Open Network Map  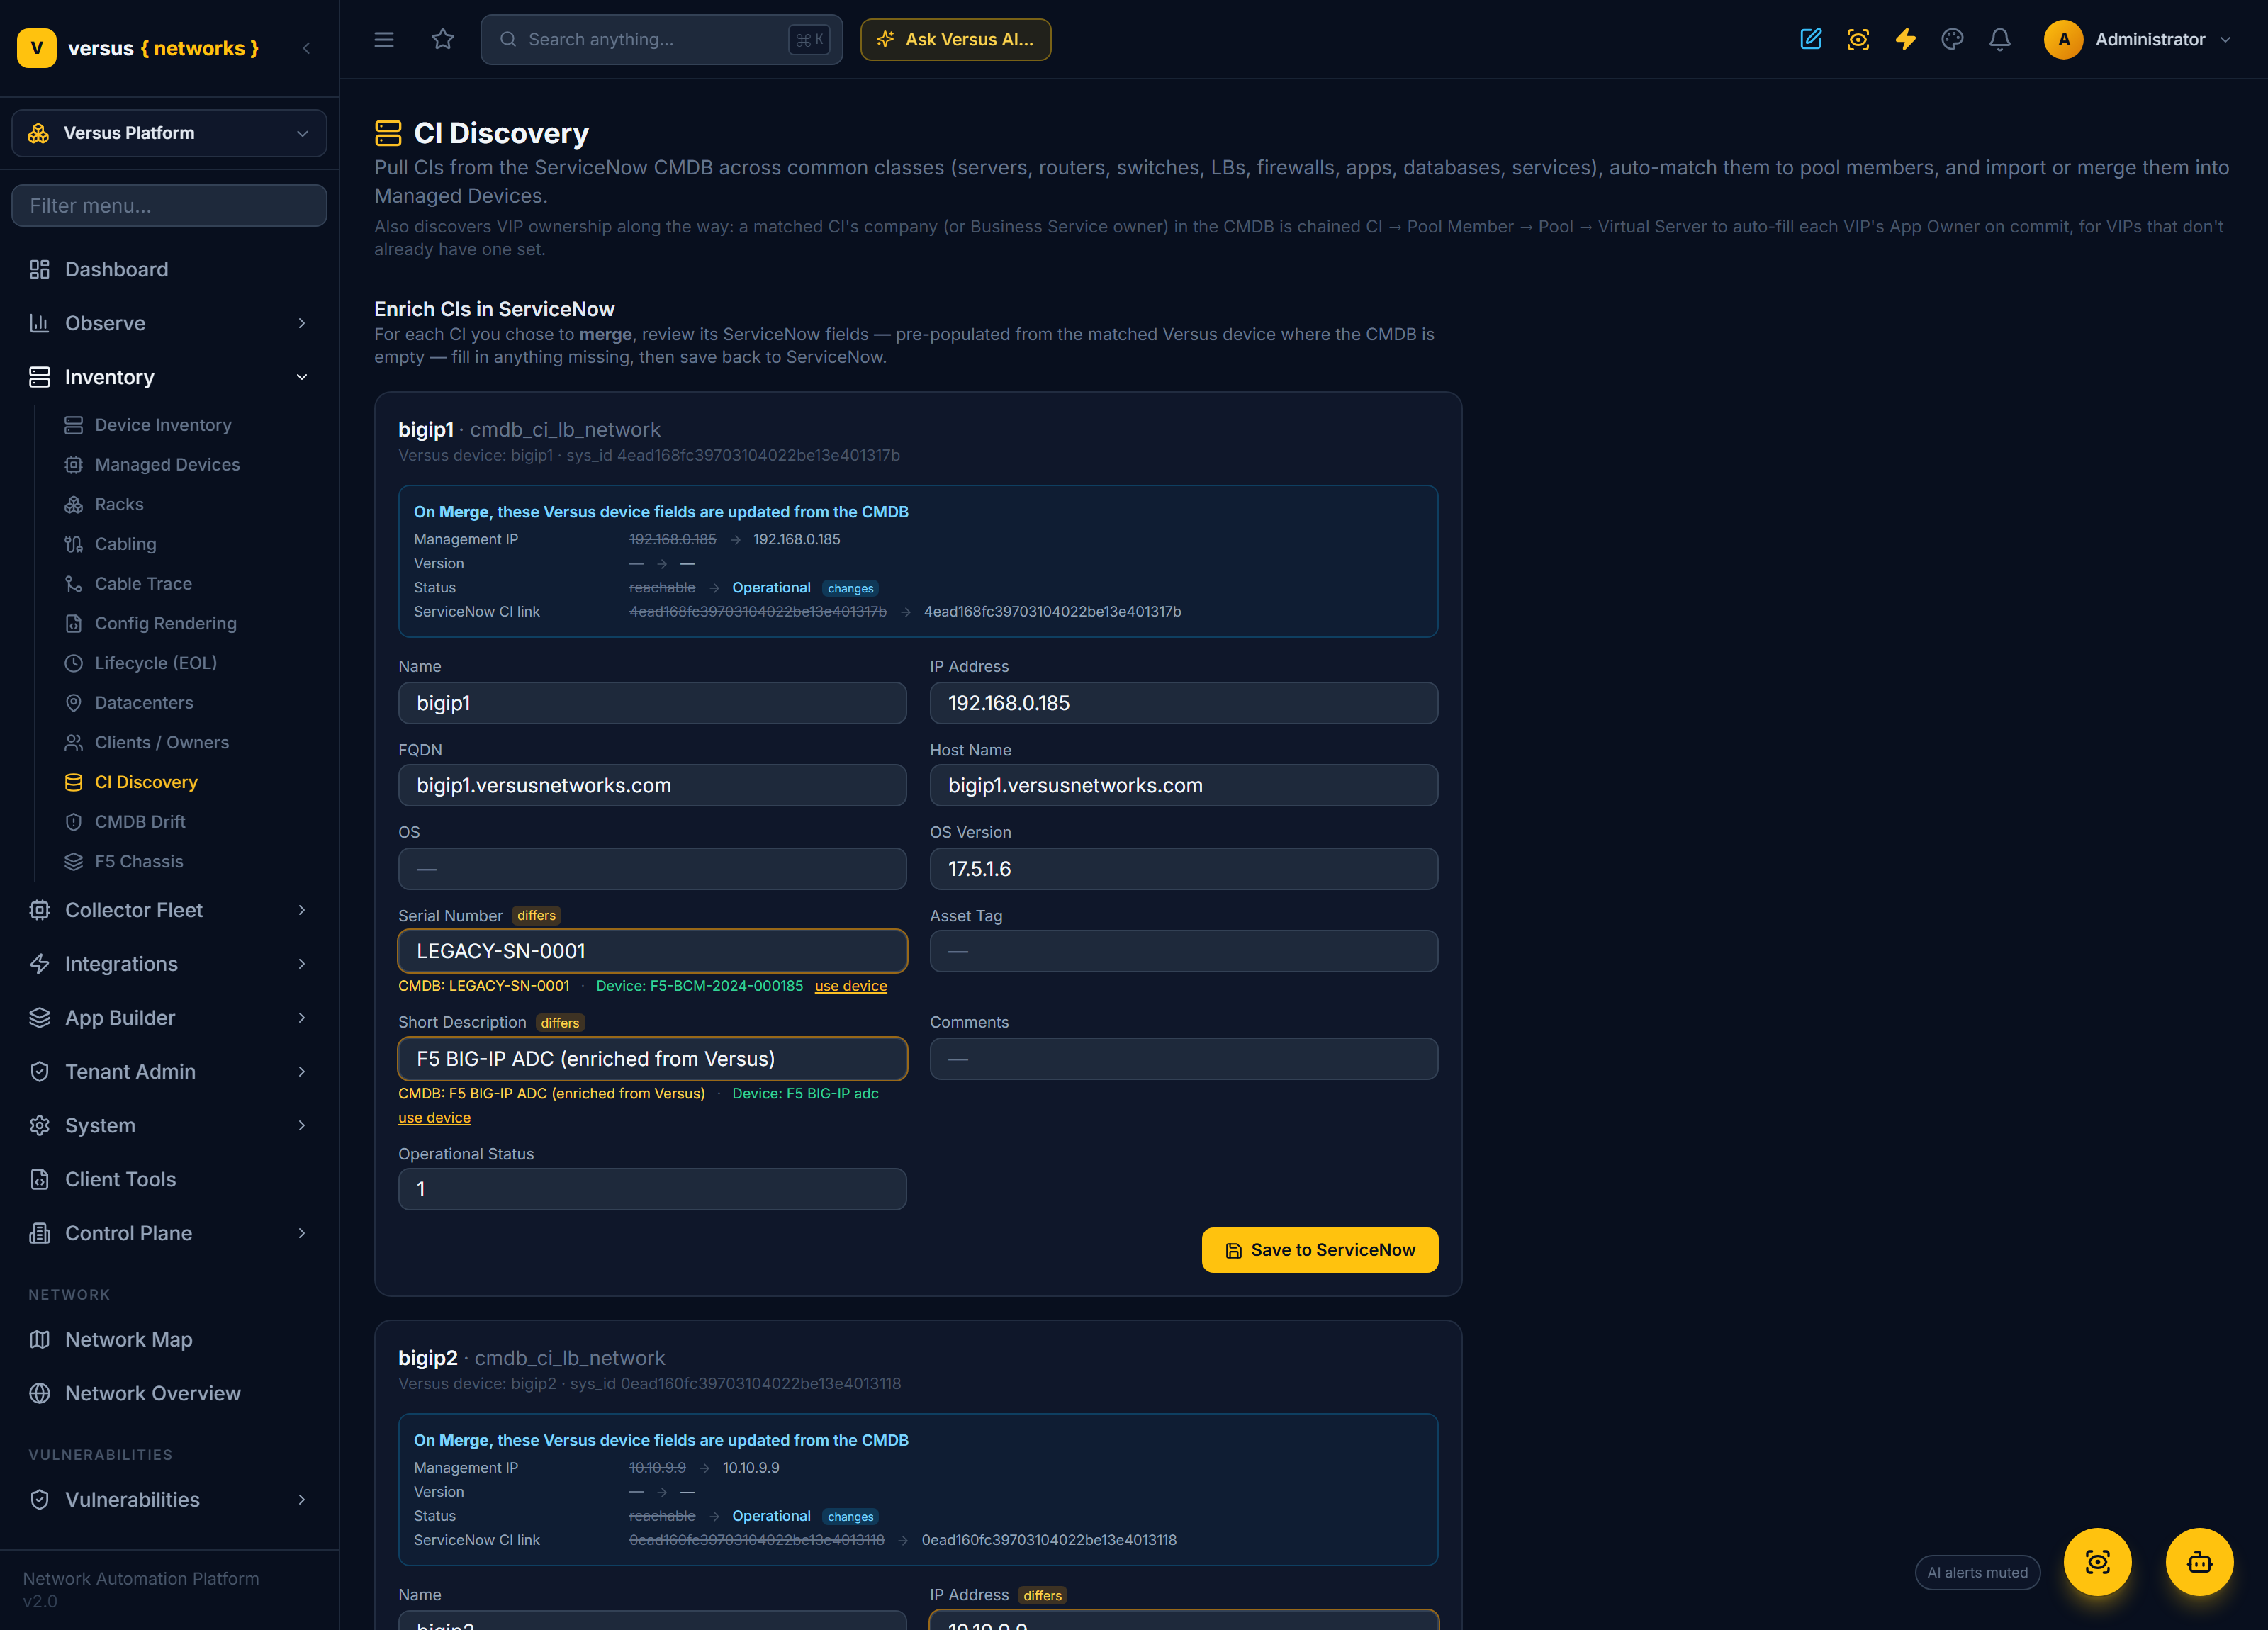tap(169, 1339)
